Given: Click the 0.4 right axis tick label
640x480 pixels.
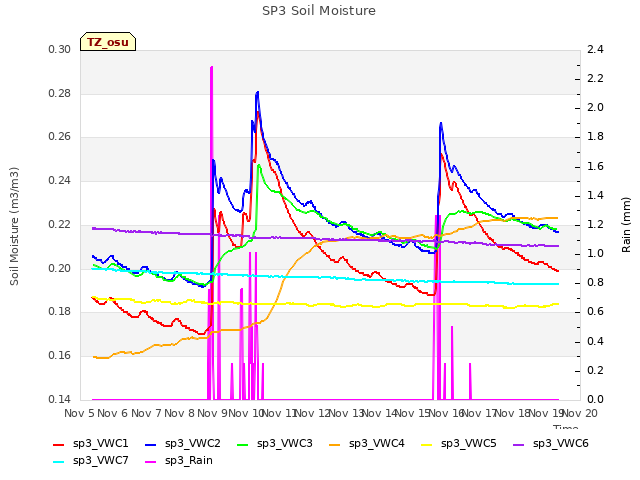Looking at the screenshot, I should click(x=595, y=342).
